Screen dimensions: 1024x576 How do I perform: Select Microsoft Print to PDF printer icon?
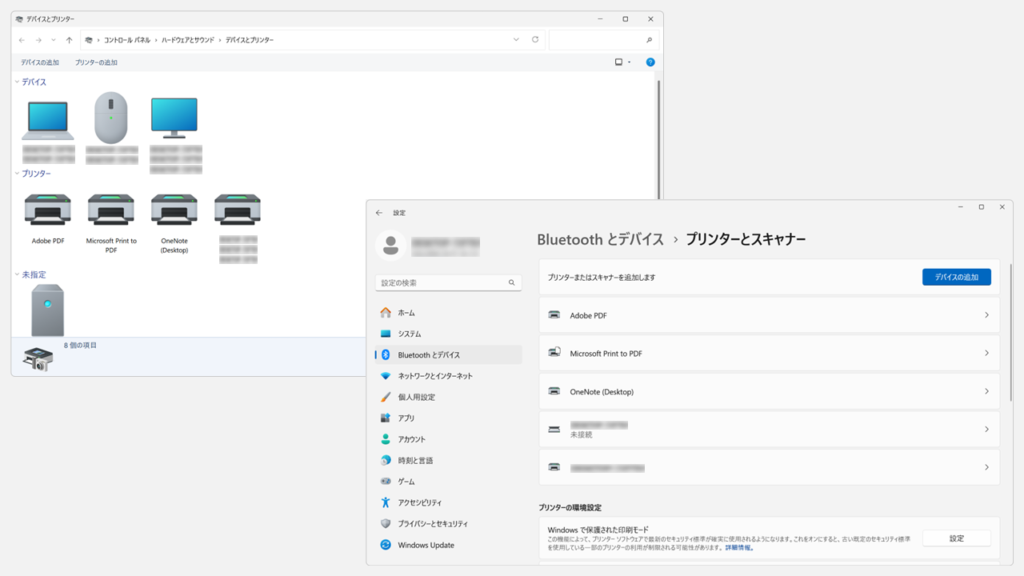(110, 212)
